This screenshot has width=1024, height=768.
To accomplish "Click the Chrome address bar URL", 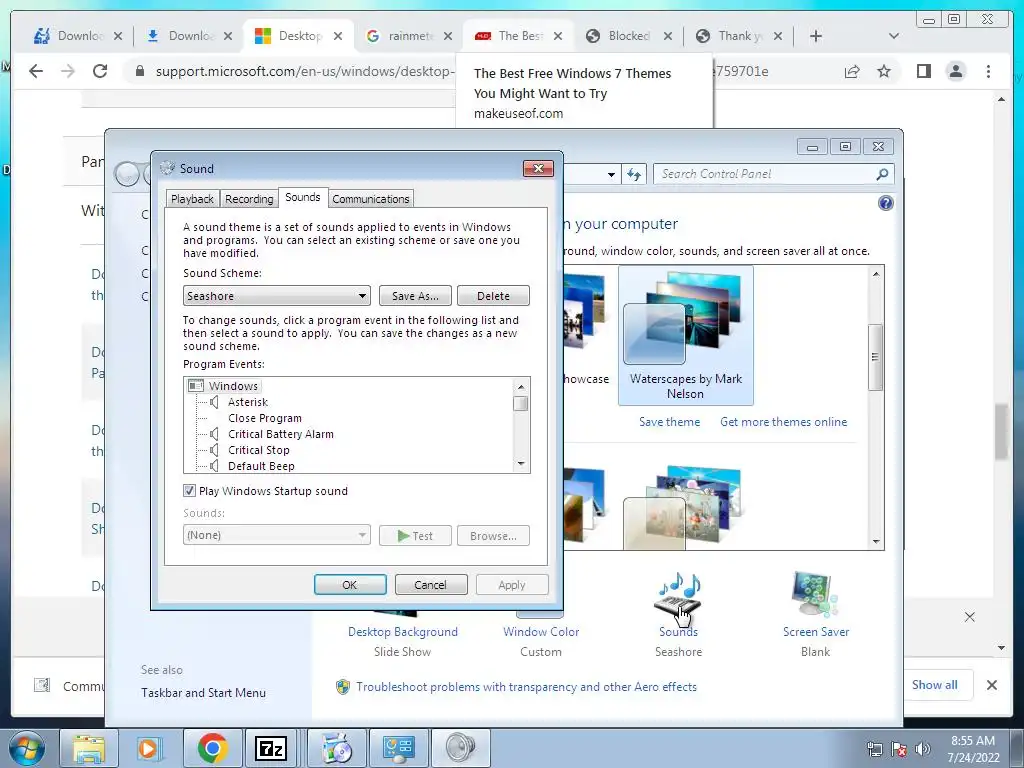I will tap(303, 71).
